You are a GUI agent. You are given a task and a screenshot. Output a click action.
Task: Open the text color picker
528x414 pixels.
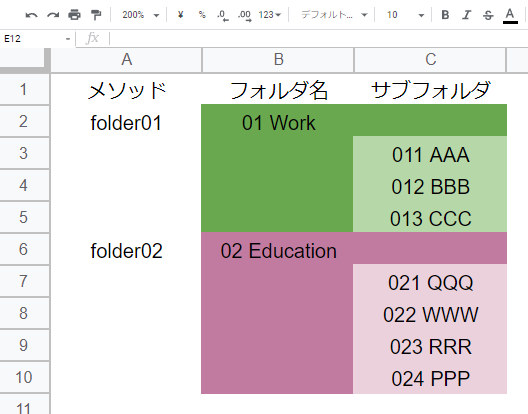click(x=510, y=15)
